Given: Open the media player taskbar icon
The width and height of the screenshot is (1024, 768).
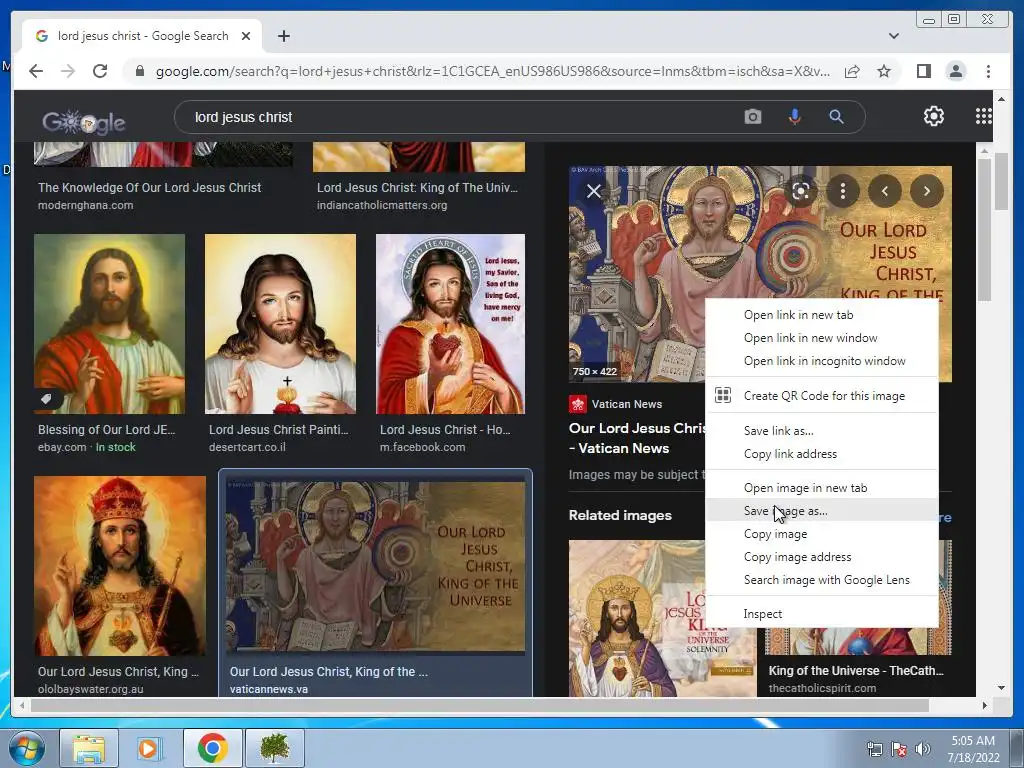Looking at the screenshot, I should 149,748.
